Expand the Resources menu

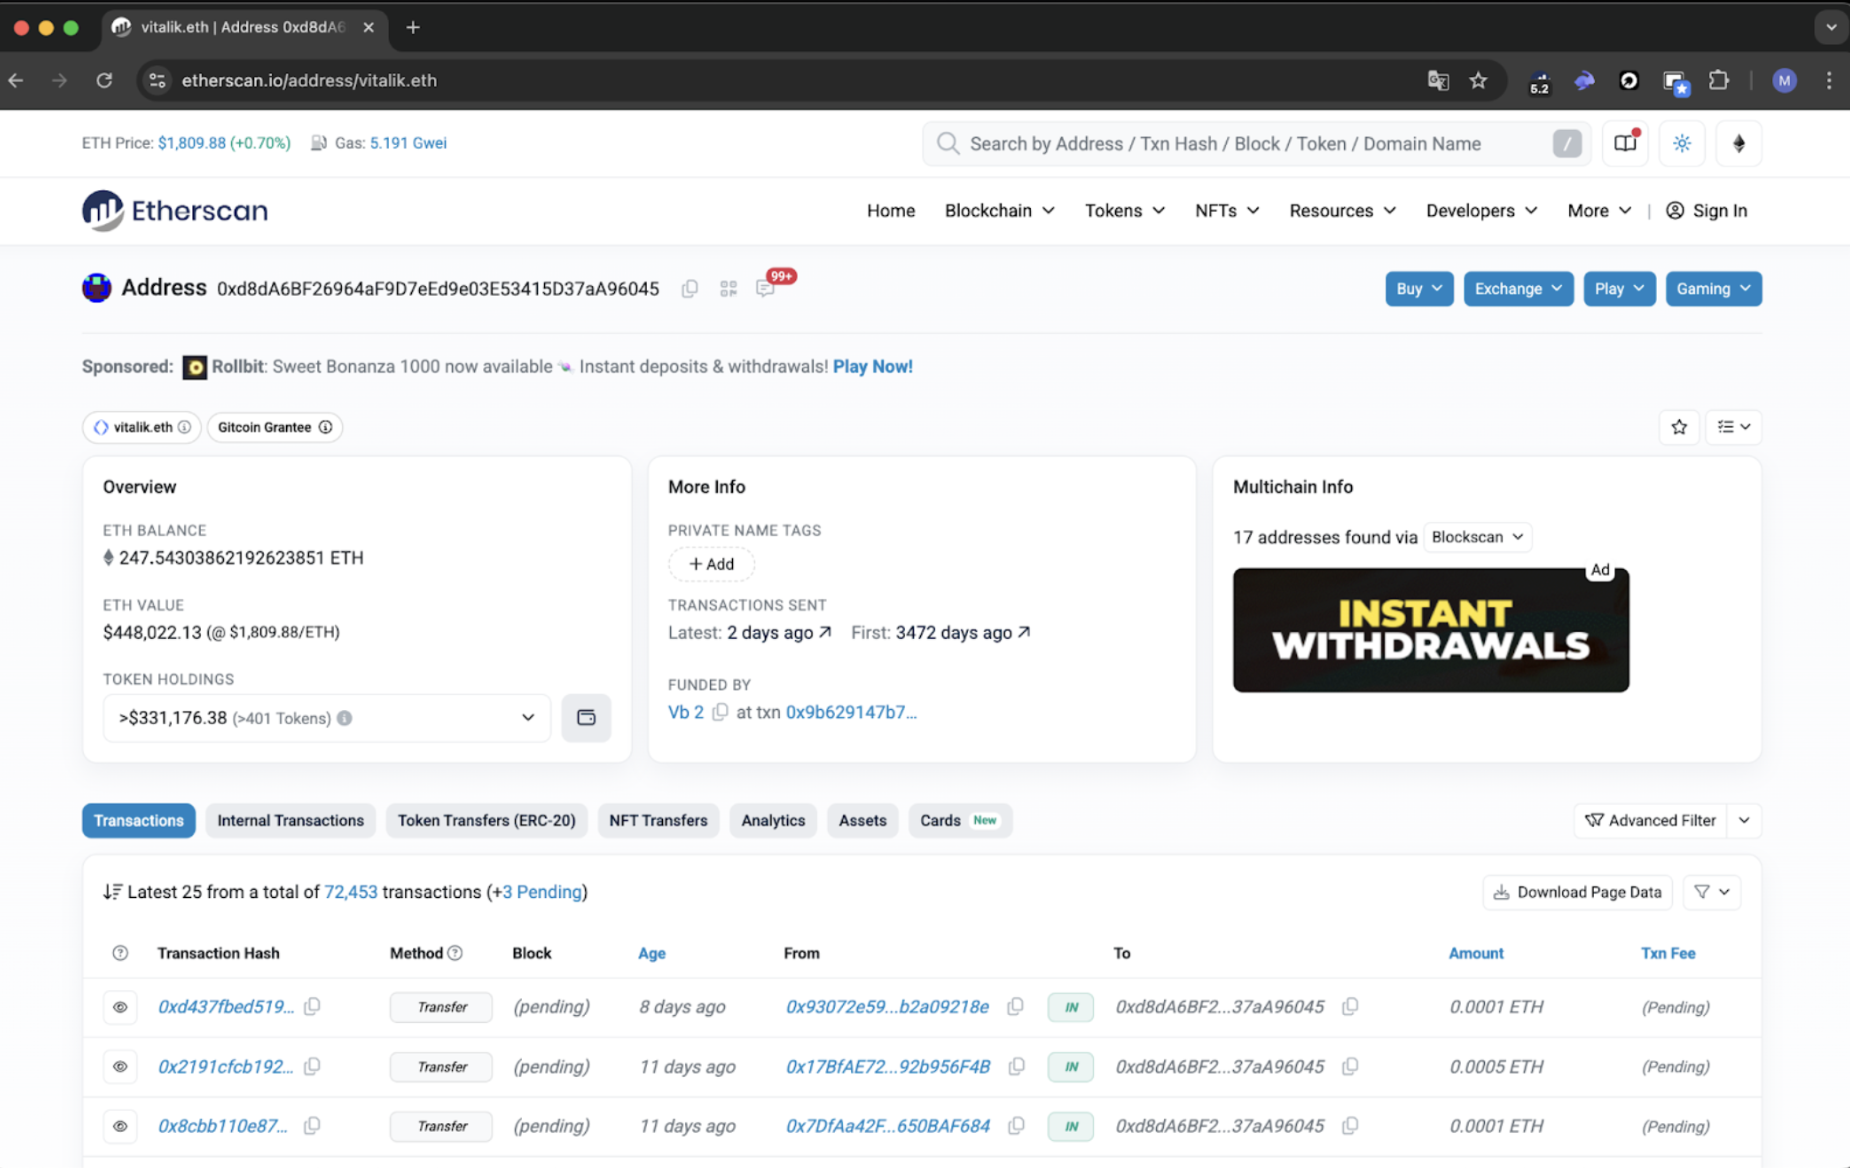(1342, 211)
